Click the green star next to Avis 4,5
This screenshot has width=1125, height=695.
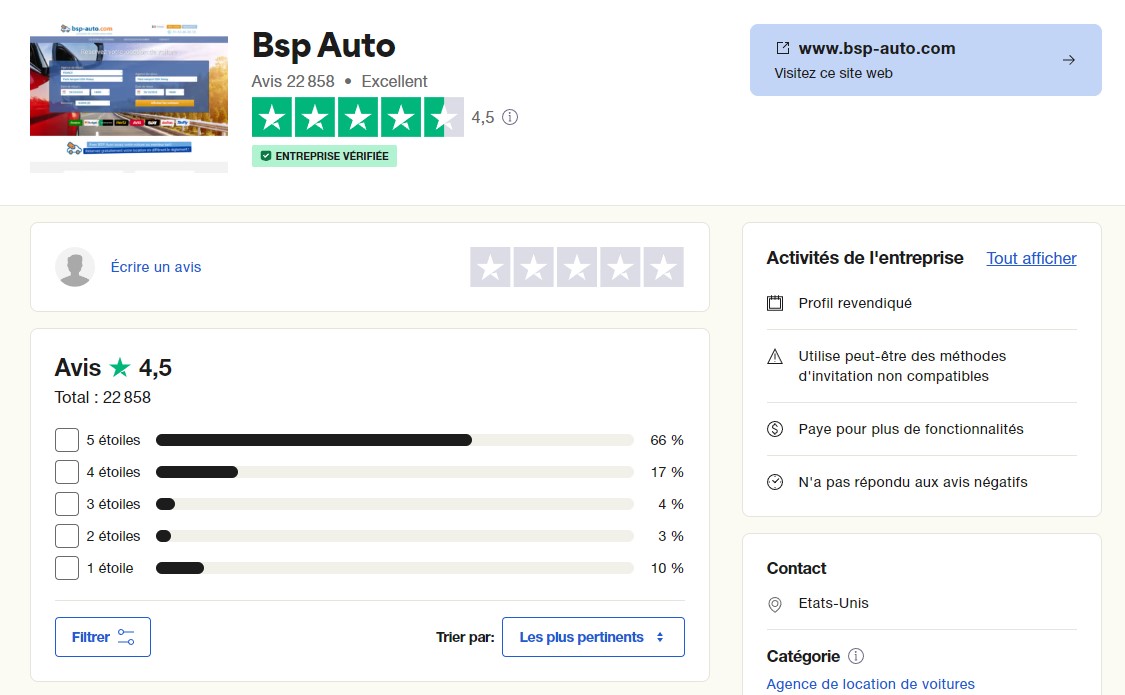click(120, 367)
